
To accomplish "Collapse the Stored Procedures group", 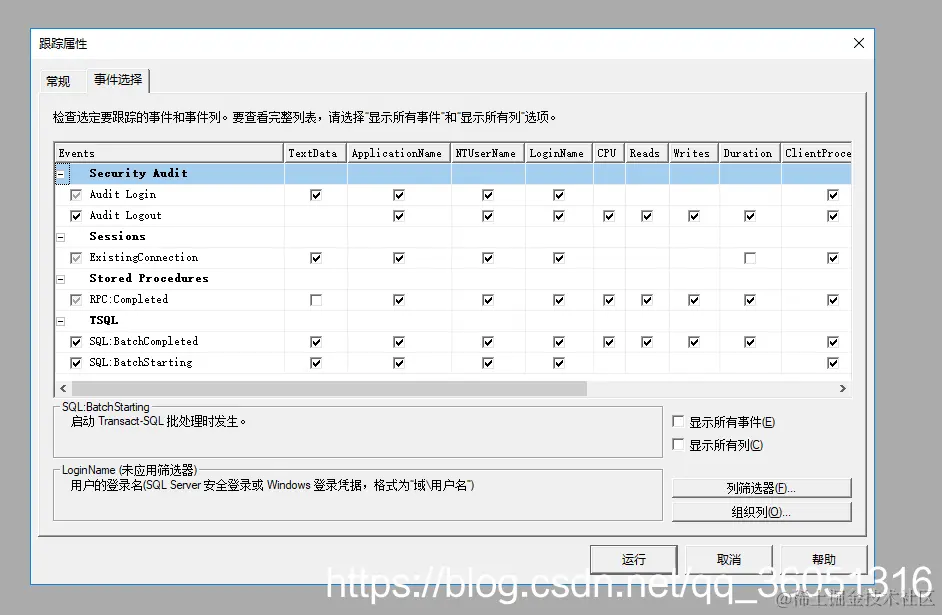I will tap(61, 278).
